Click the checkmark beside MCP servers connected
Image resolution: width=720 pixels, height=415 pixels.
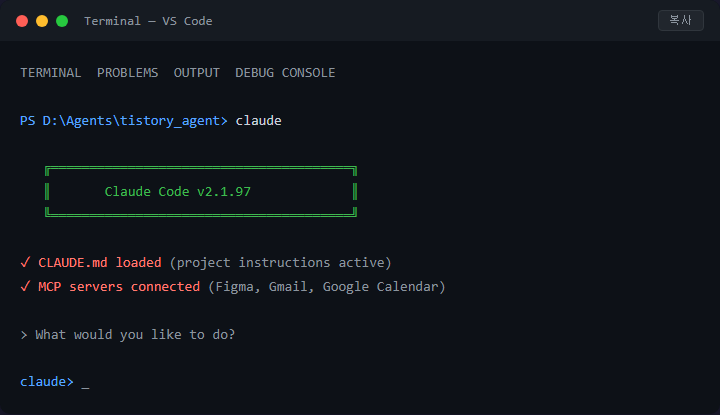[25, 286]
